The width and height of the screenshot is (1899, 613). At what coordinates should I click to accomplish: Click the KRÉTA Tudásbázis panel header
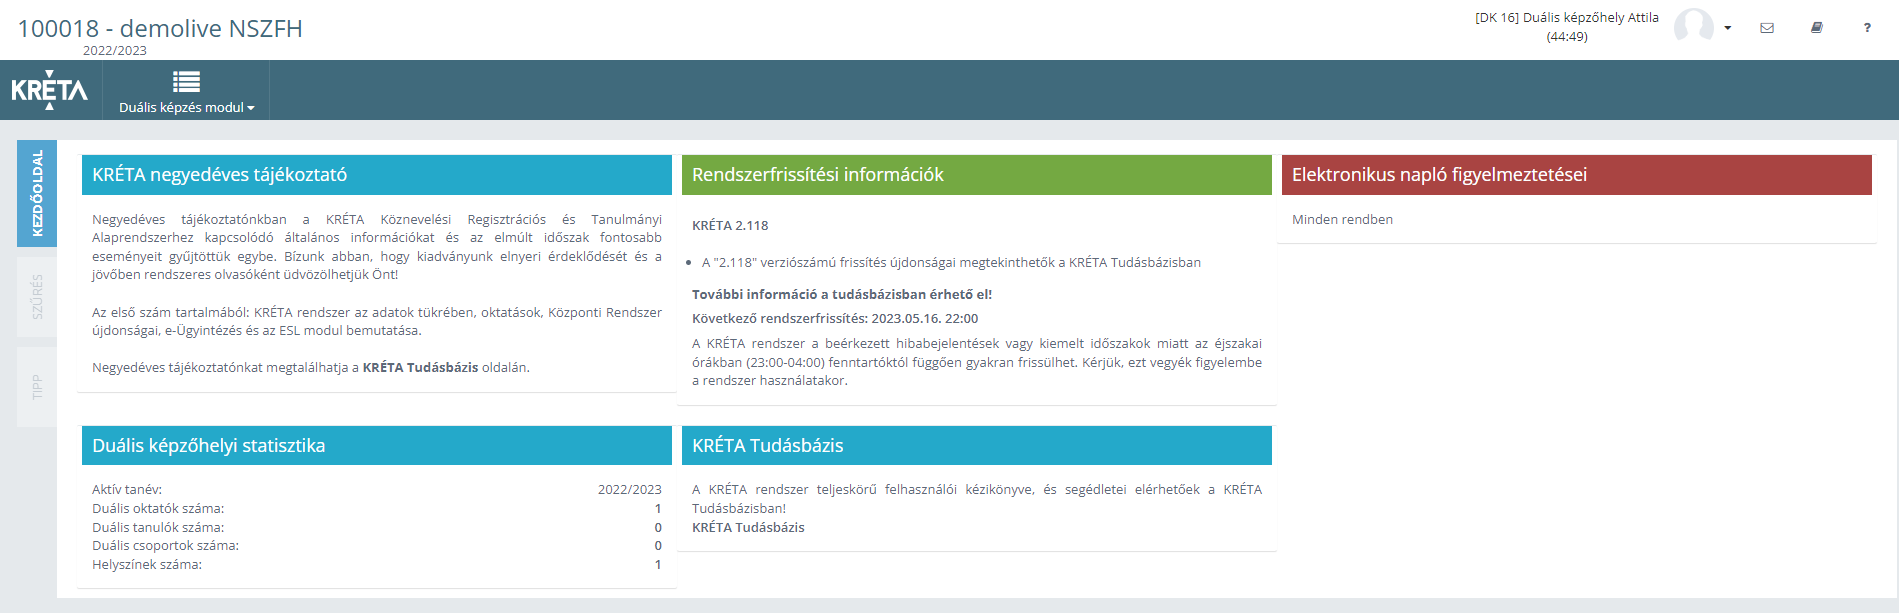(977, 446)
